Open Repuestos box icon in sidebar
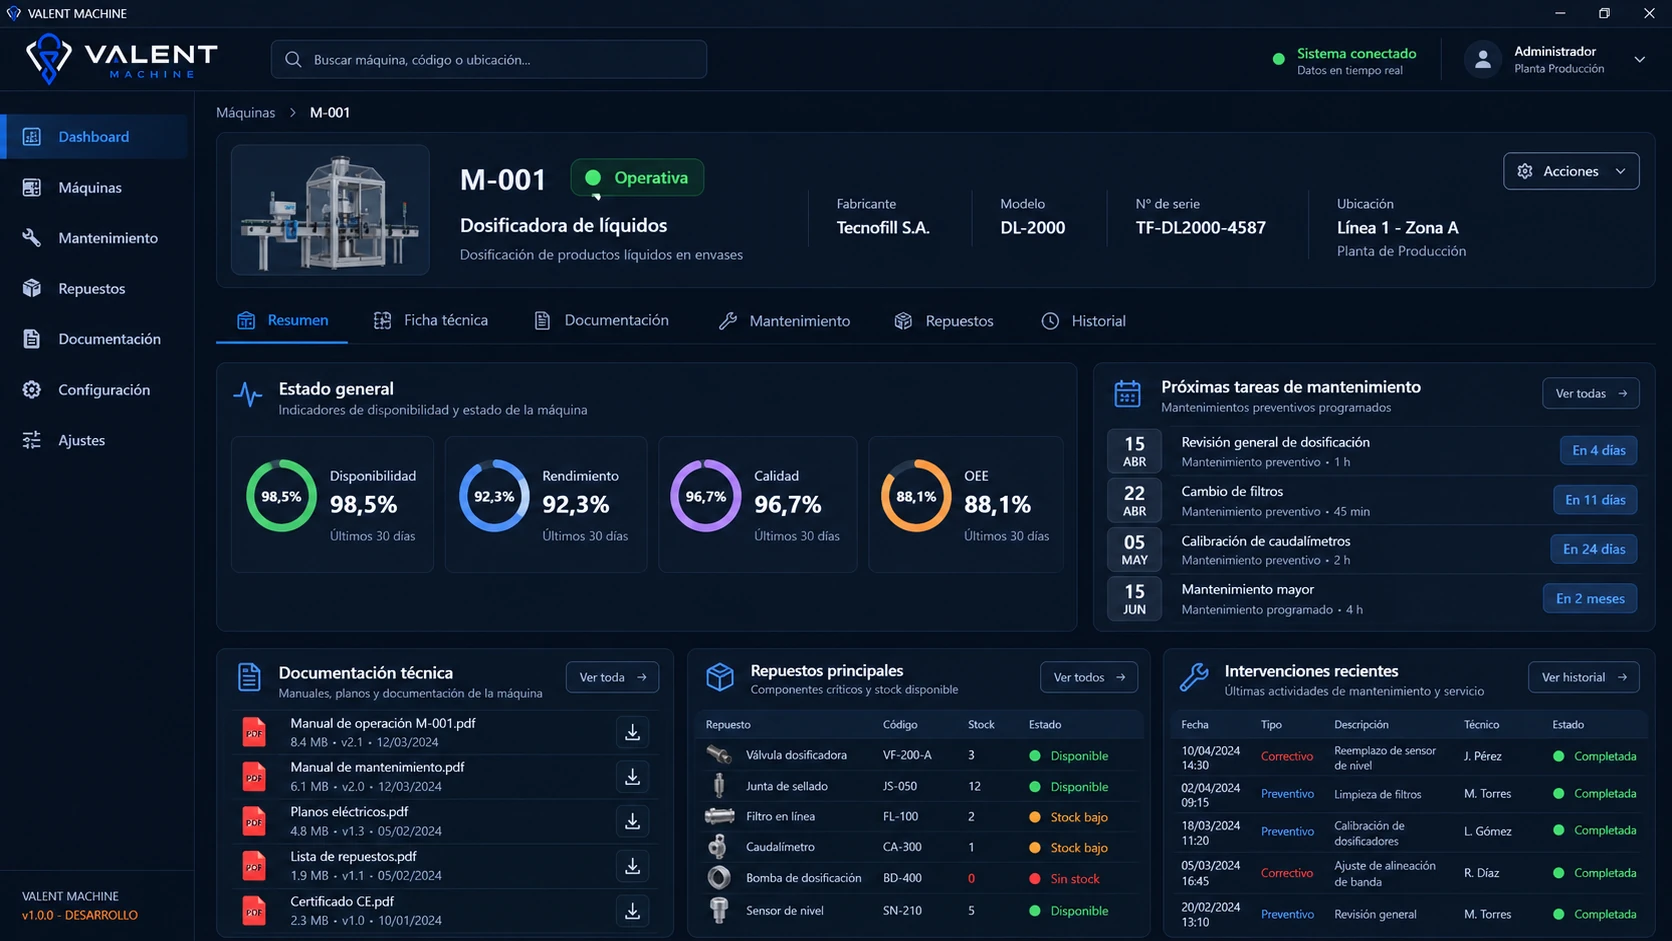The image size is (1672, 941). coord(32,288)
